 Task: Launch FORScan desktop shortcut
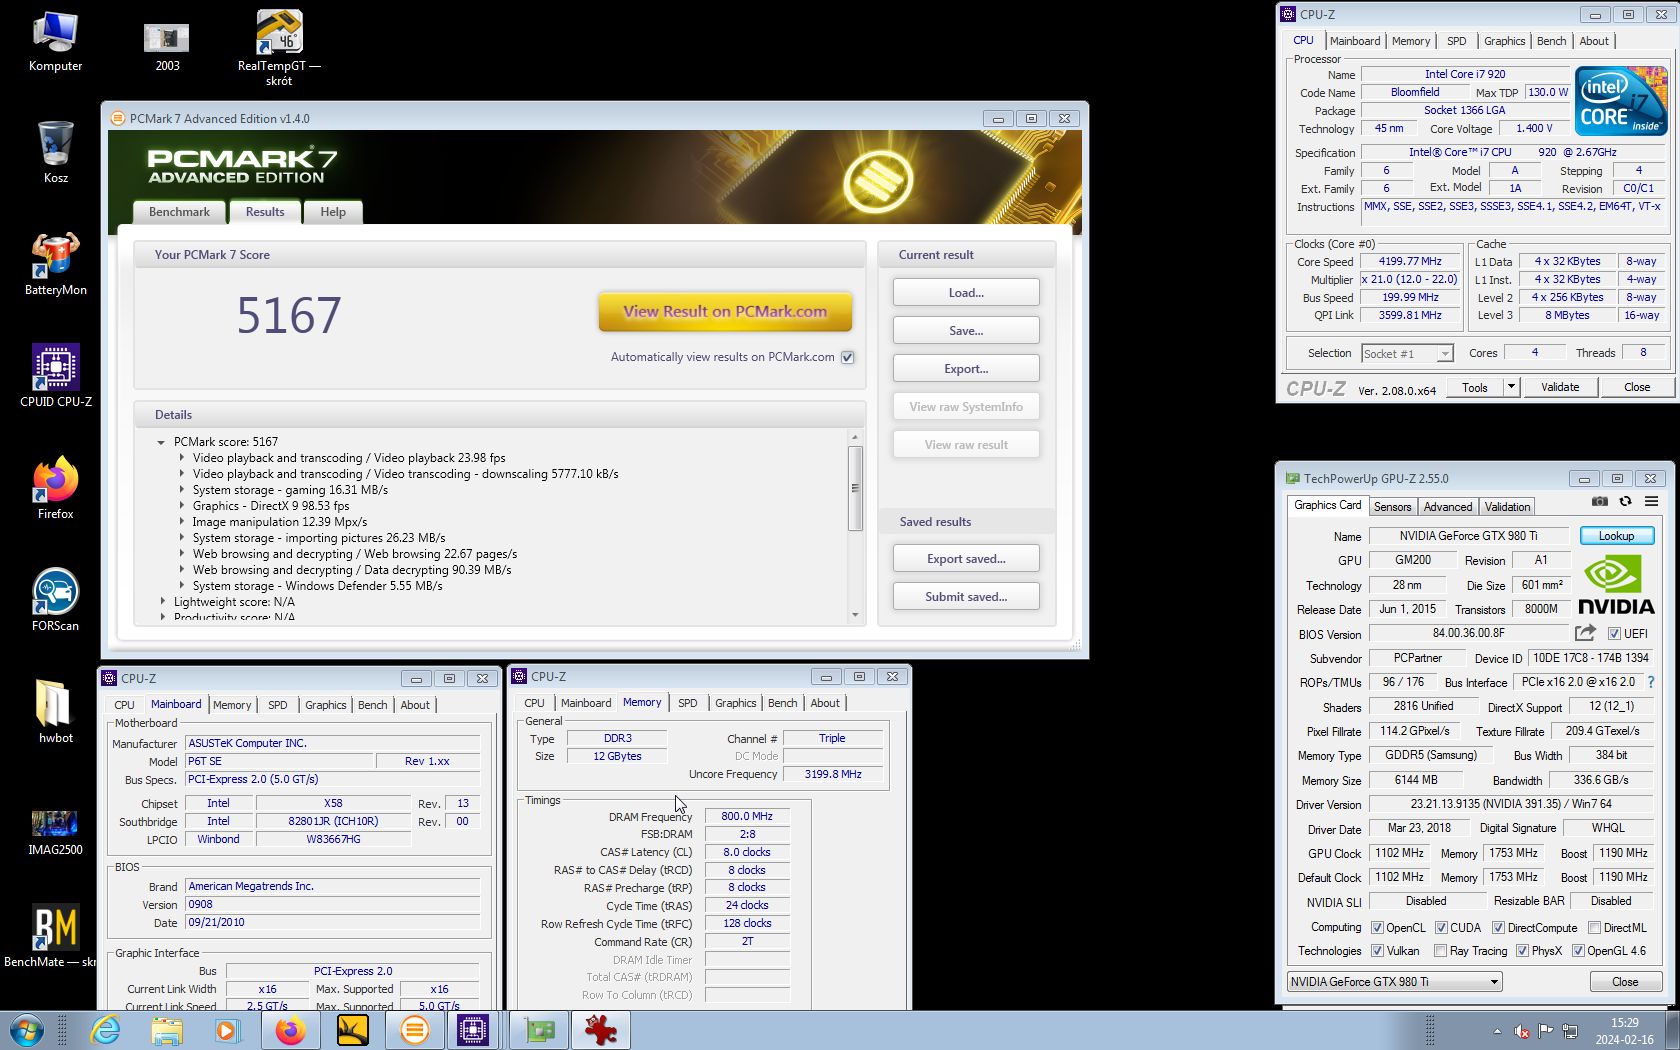55,601
